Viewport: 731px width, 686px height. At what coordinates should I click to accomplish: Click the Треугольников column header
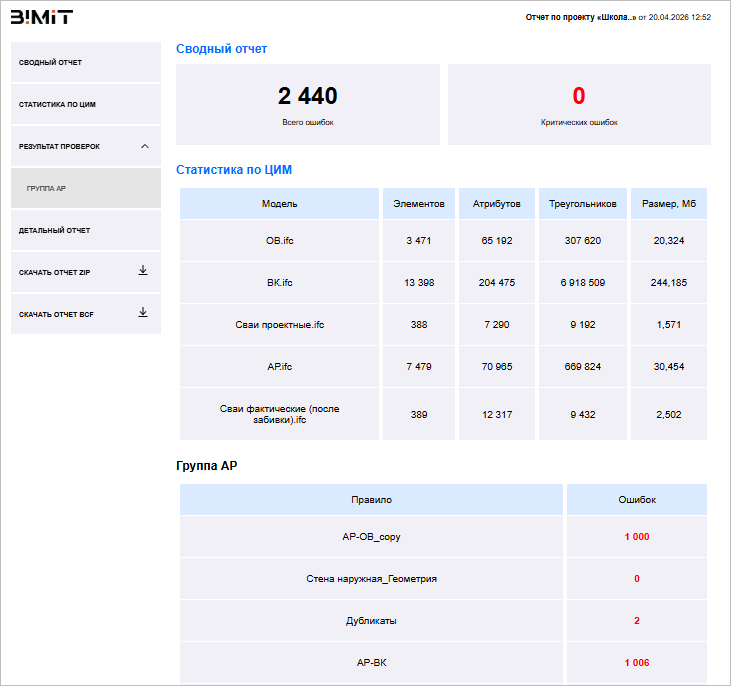click(582, 204)
